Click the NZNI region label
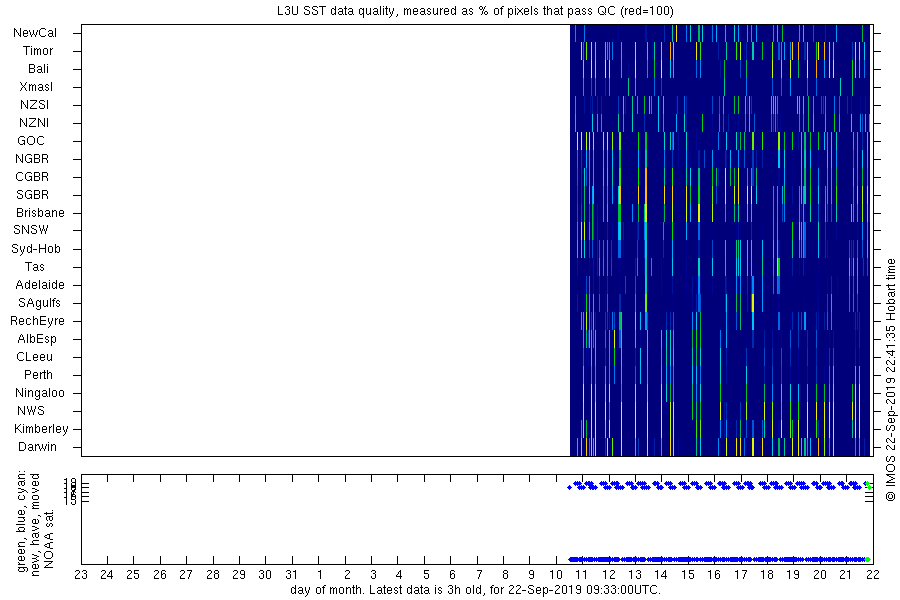 34,123
